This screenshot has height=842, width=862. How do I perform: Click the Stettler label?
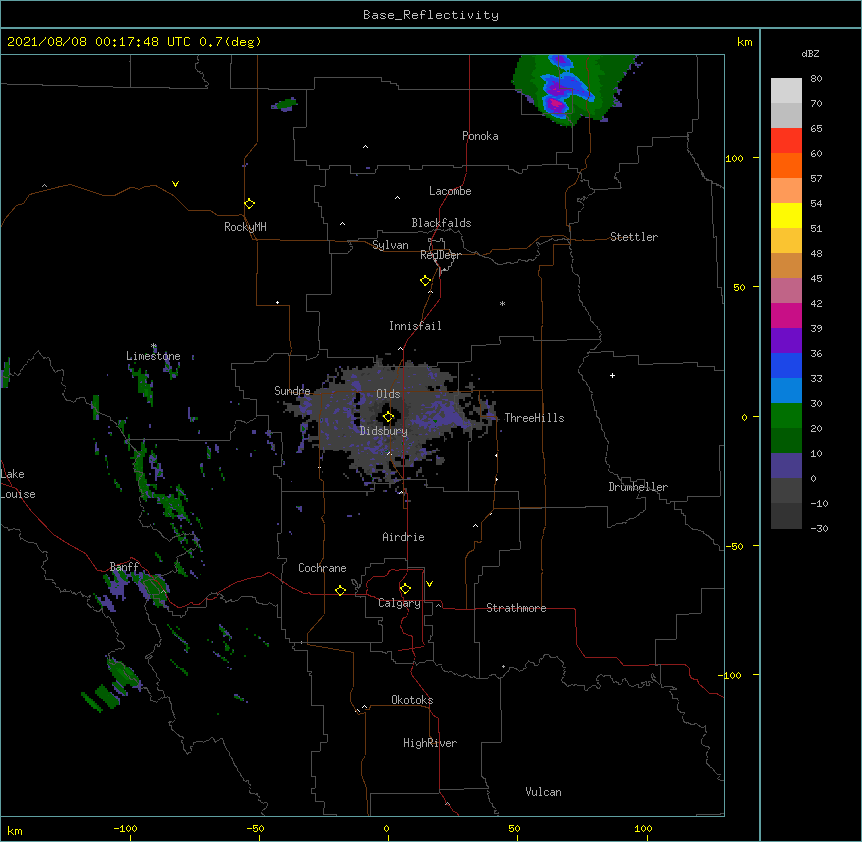(634, 237)
